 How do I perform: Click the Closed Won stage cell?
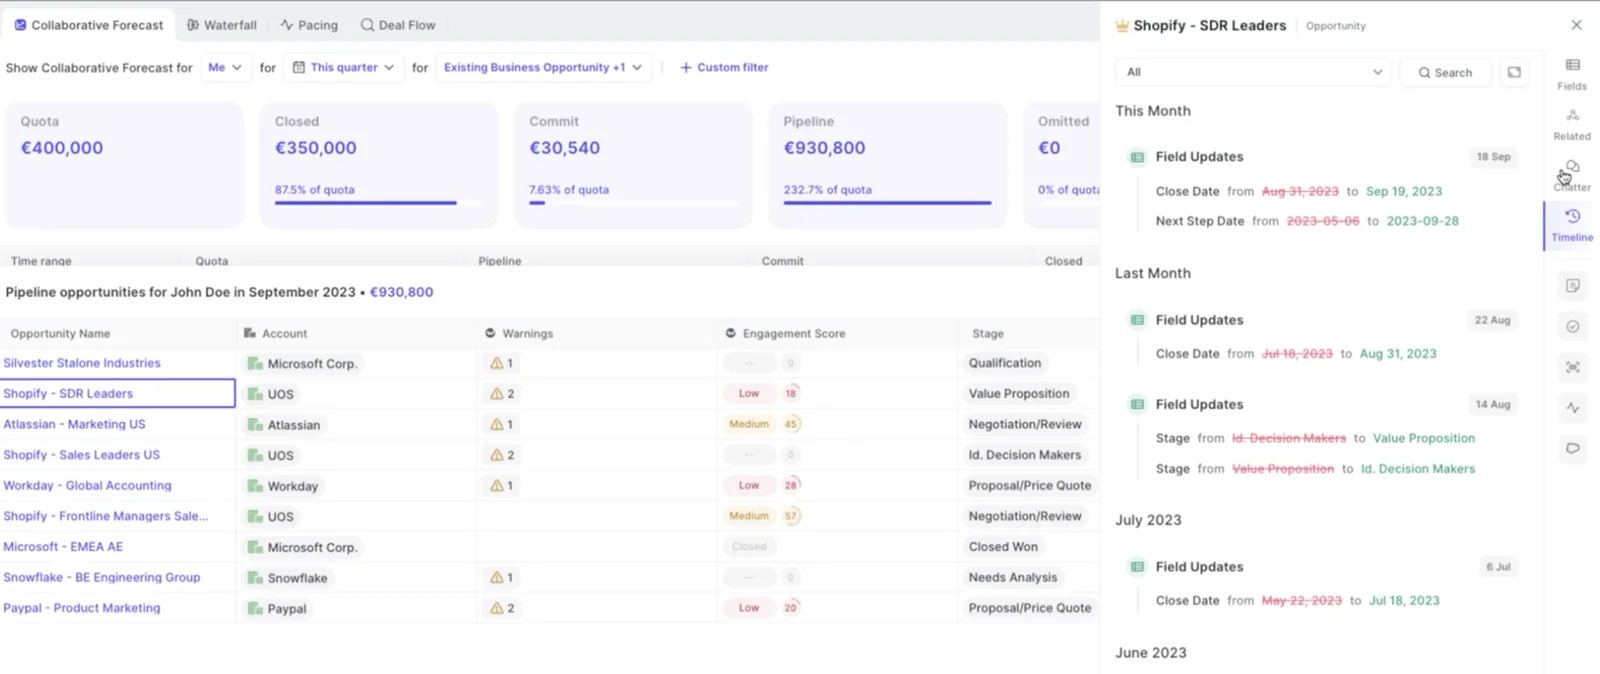click(x=1003, y=547)
